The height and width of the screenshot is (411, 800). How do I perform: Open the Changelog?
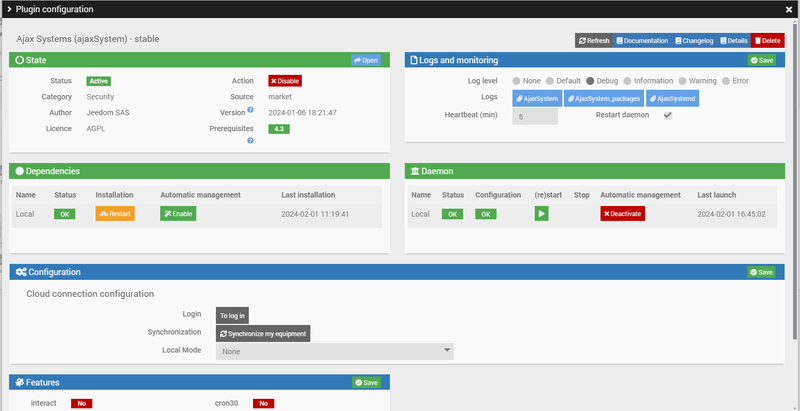coord(694,41)
